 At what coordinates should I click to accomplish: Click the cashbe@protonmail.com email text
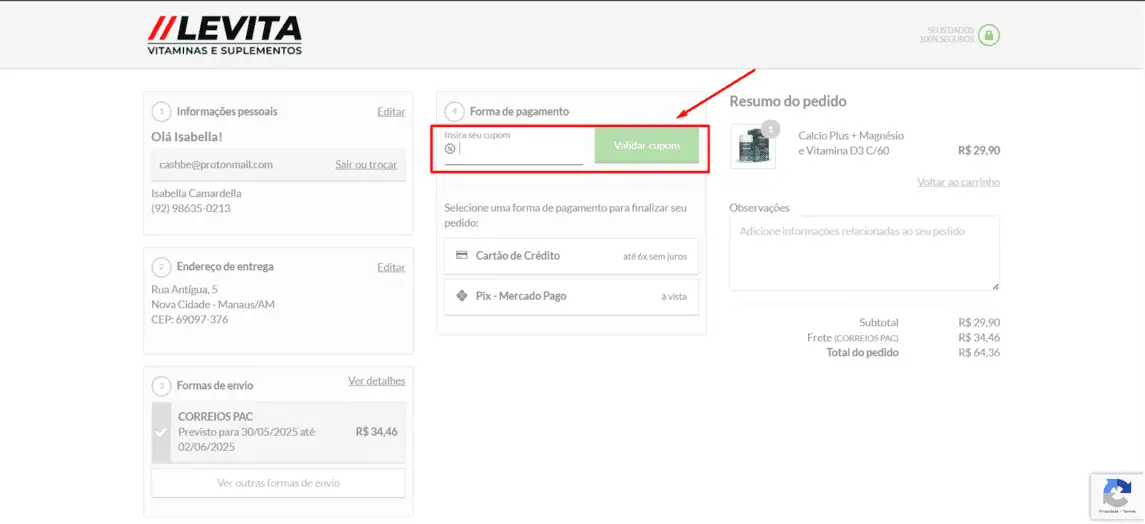tap(215, 164)
